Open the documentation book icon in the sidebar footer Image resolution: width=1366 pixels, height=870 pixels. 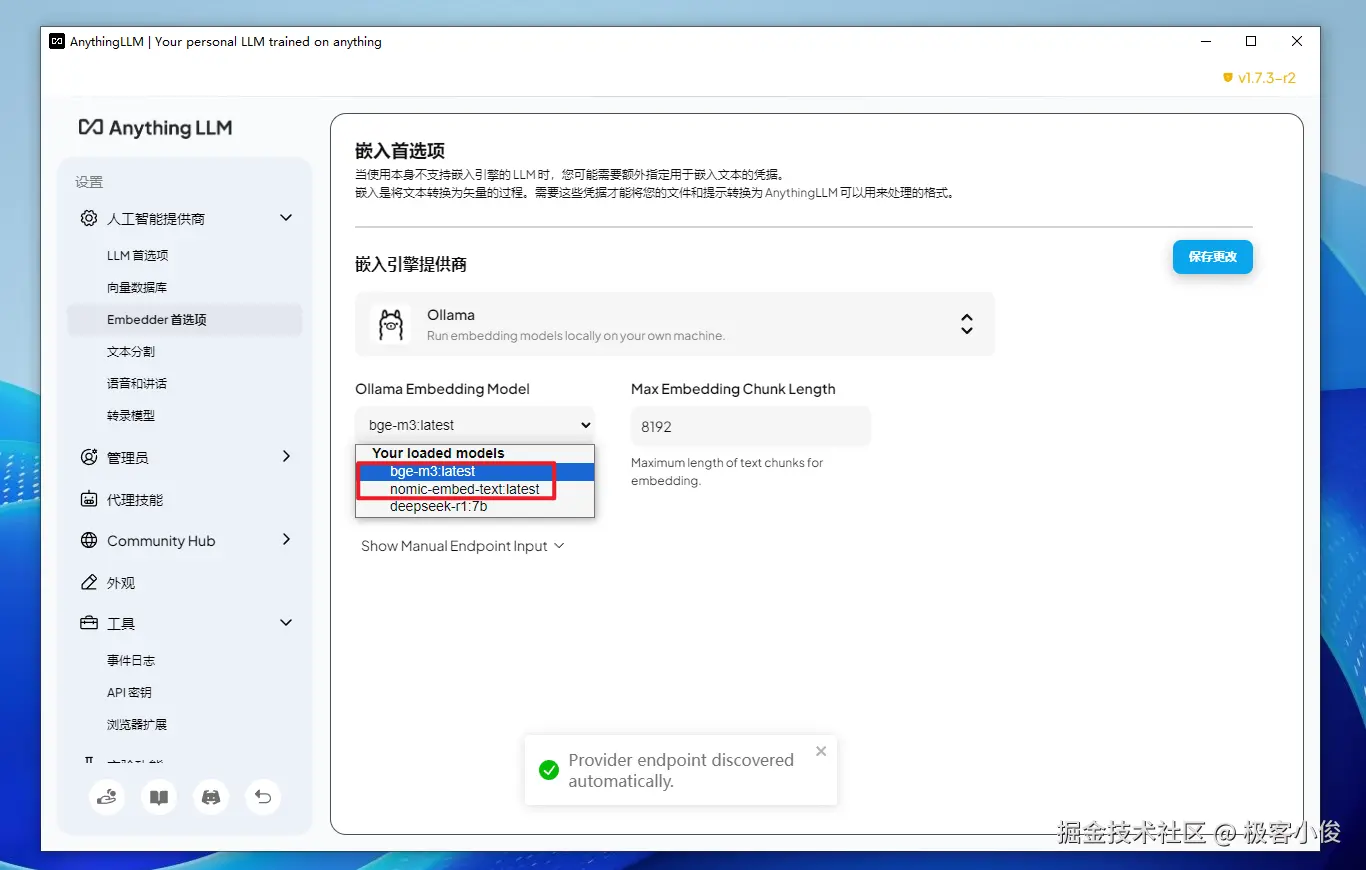pos(159,797)
